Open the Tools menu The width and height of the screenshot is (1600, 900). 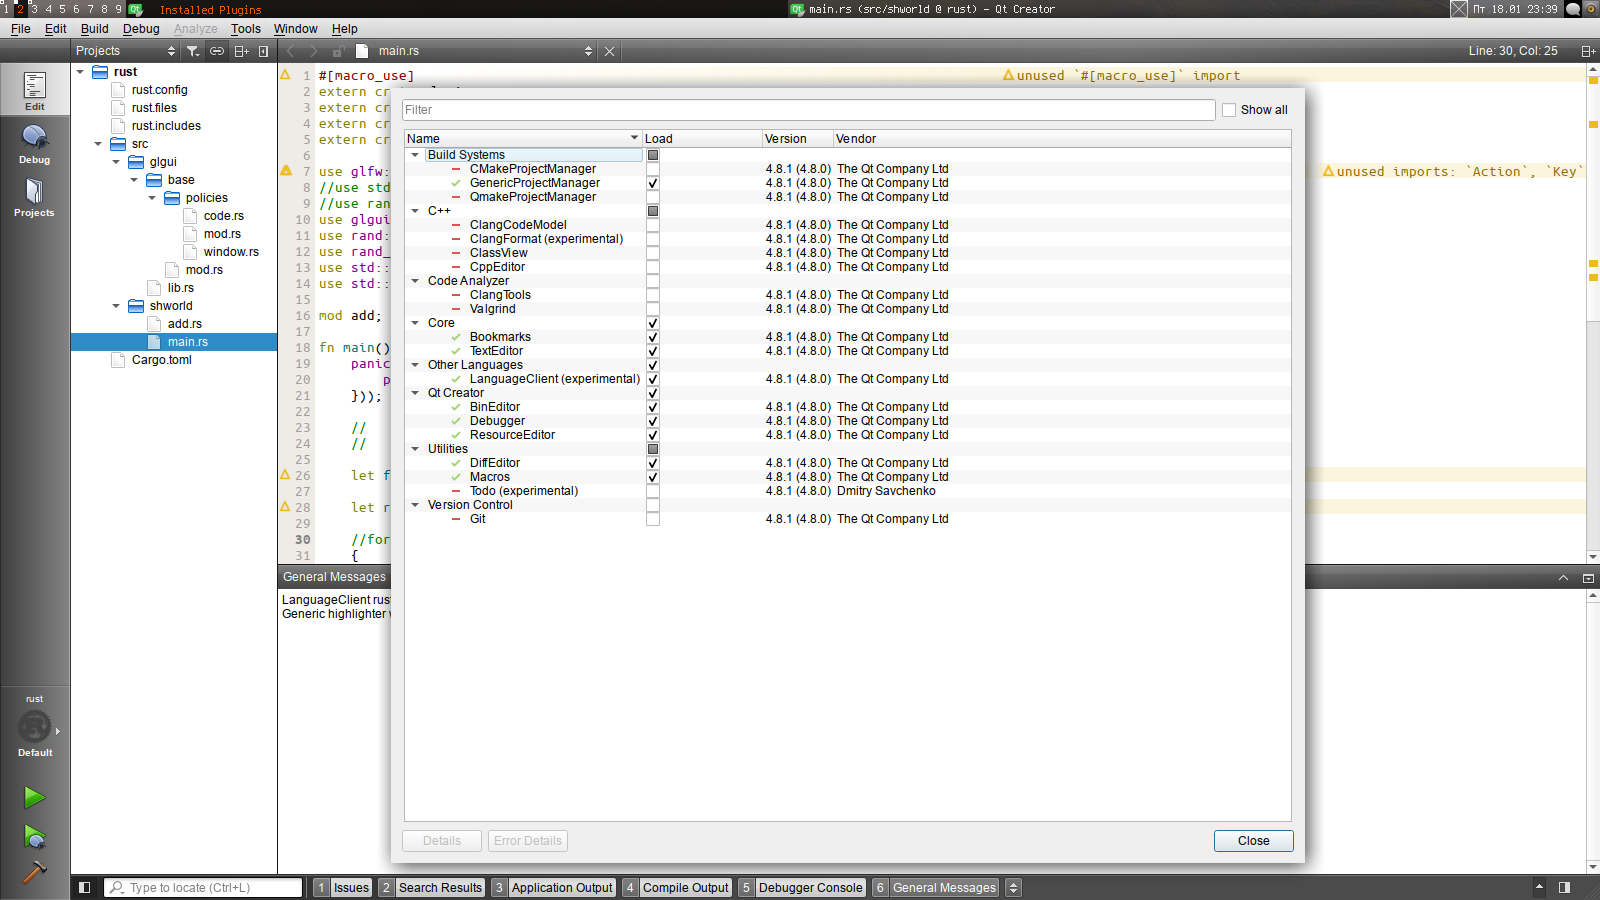(x=246, y=29)
